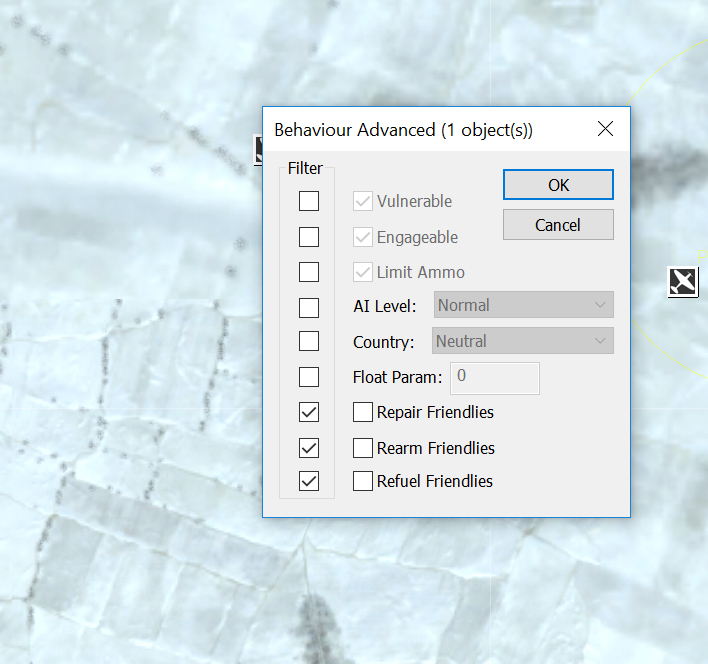708x664 pixels.
Task: Open the Country dropdown showing Neutral
Action: [x=522, y=340]
